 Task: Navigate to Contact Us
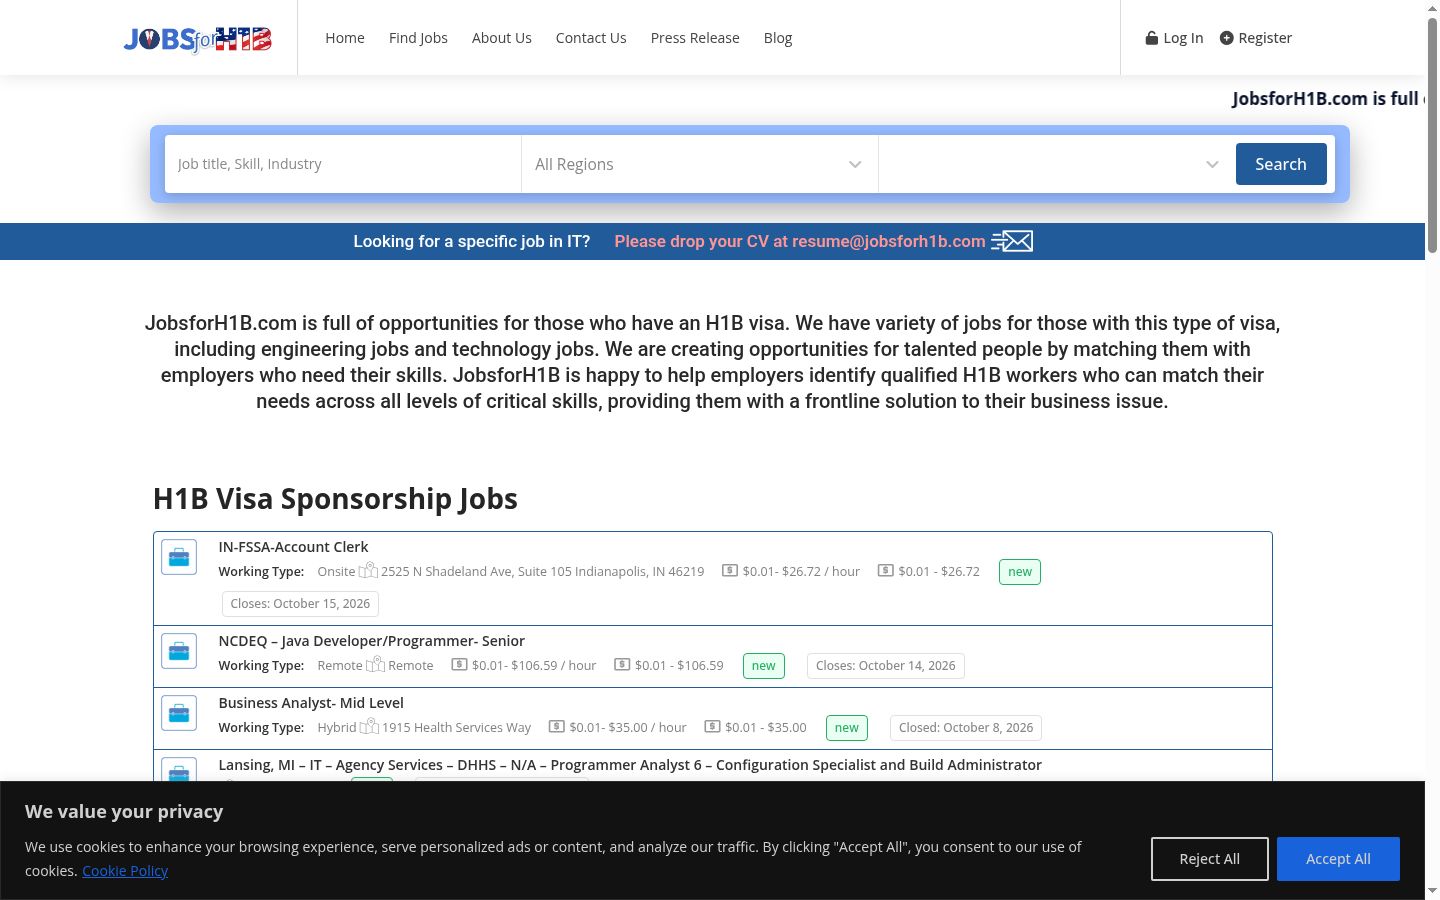click(x=591, y=38)
